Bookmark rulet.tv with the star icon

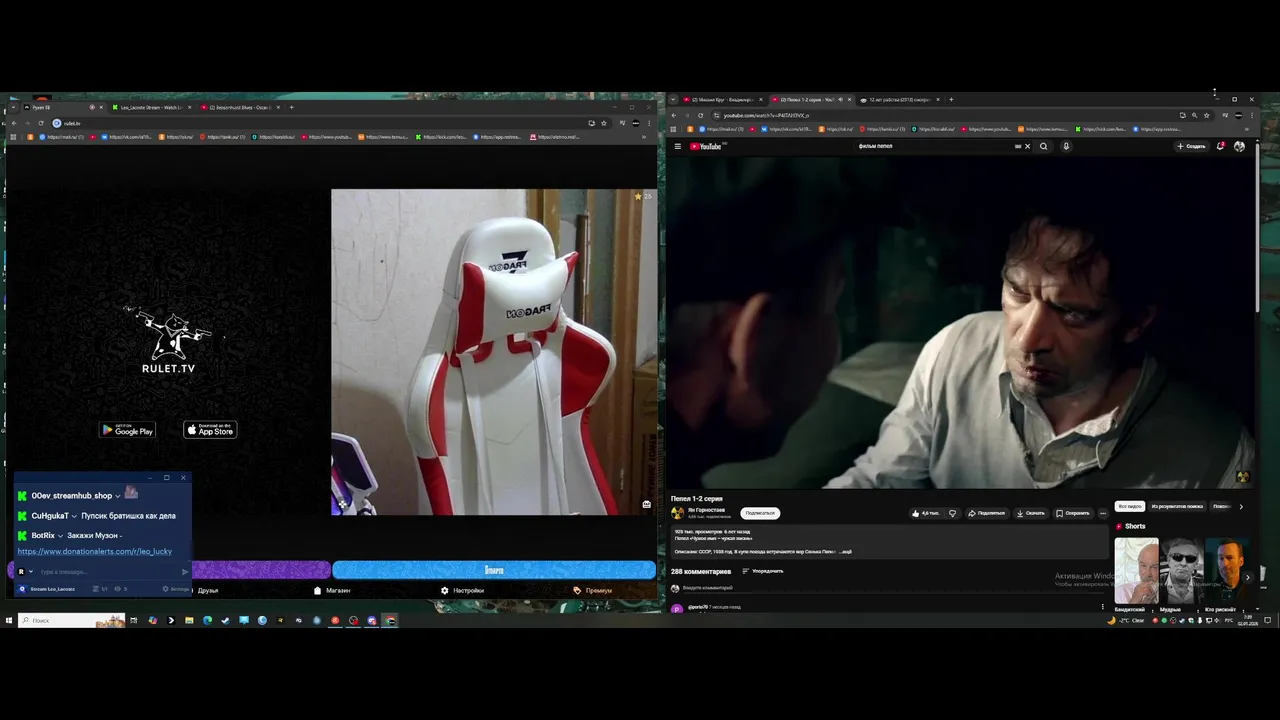[604, 123]
